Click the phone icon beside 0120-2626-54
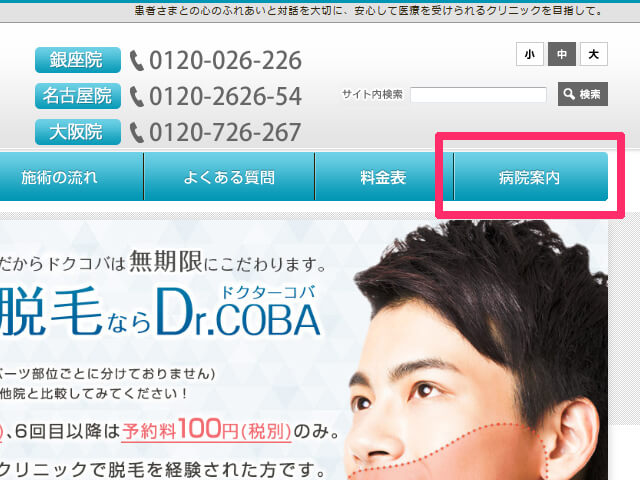The width and height of the screenshot is (640, 480). (137, 97)
